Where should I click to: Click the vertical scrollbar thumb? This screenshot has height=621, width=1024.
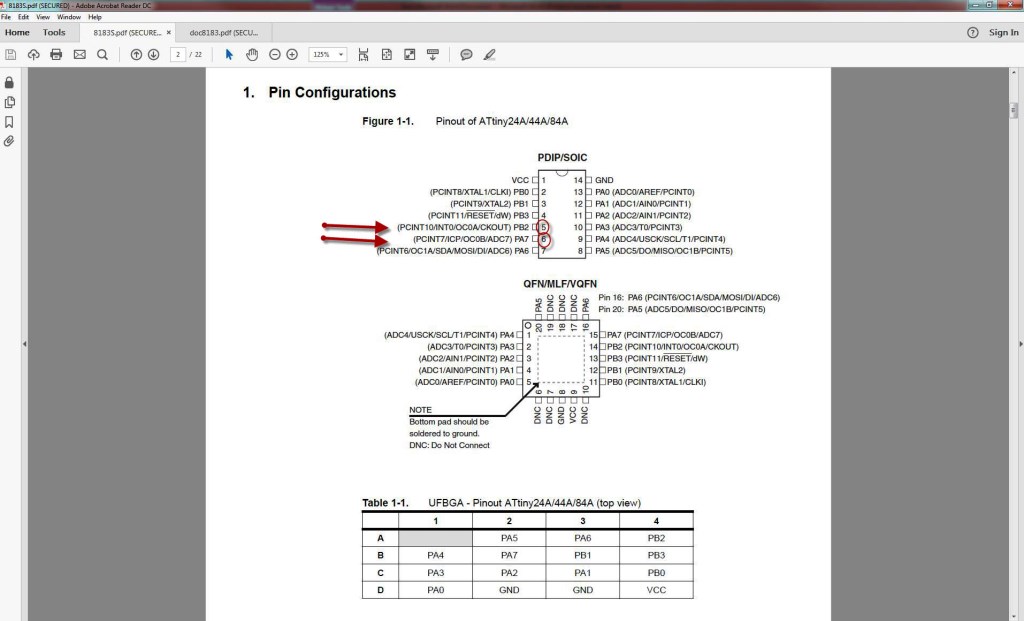1014,110
